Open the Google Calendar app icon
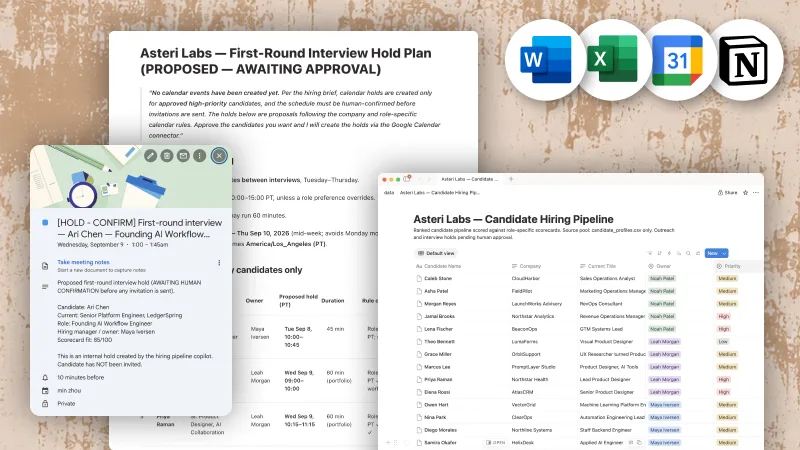Viewport: 800px width, 450px height. coord(677,60)
